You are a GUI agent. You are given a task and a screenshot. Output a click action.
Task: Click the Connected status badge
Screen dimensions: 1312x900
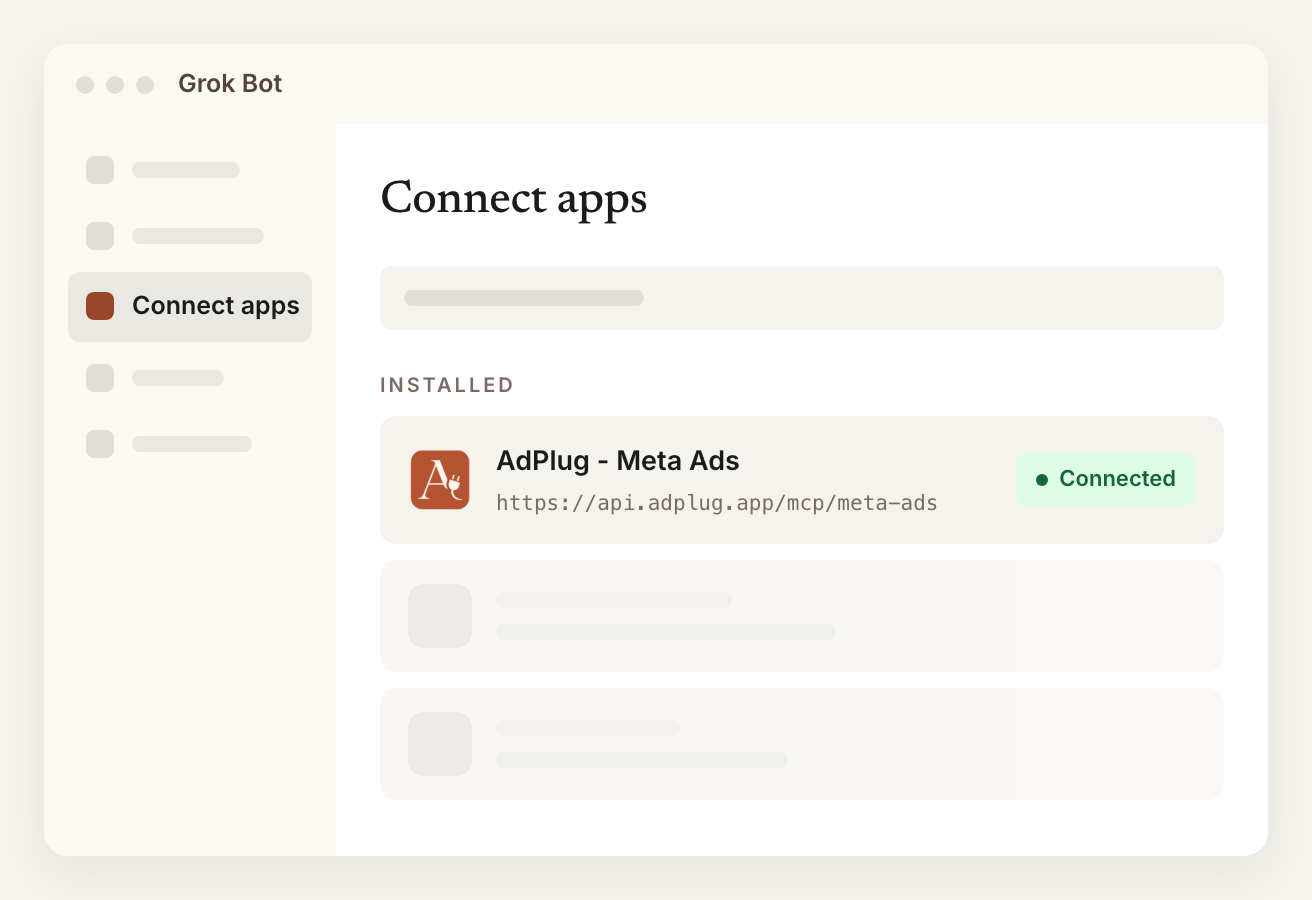click(1106, 479)
